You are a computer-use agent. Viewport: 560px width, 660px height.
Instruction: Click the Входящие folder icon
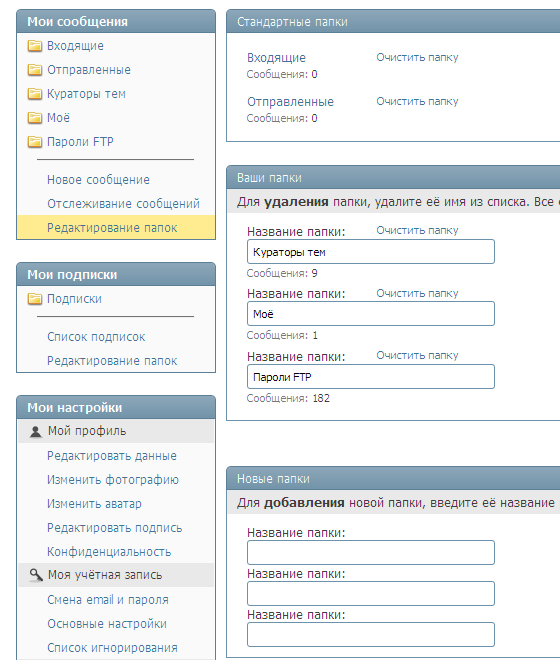click(x=35, y=45)
